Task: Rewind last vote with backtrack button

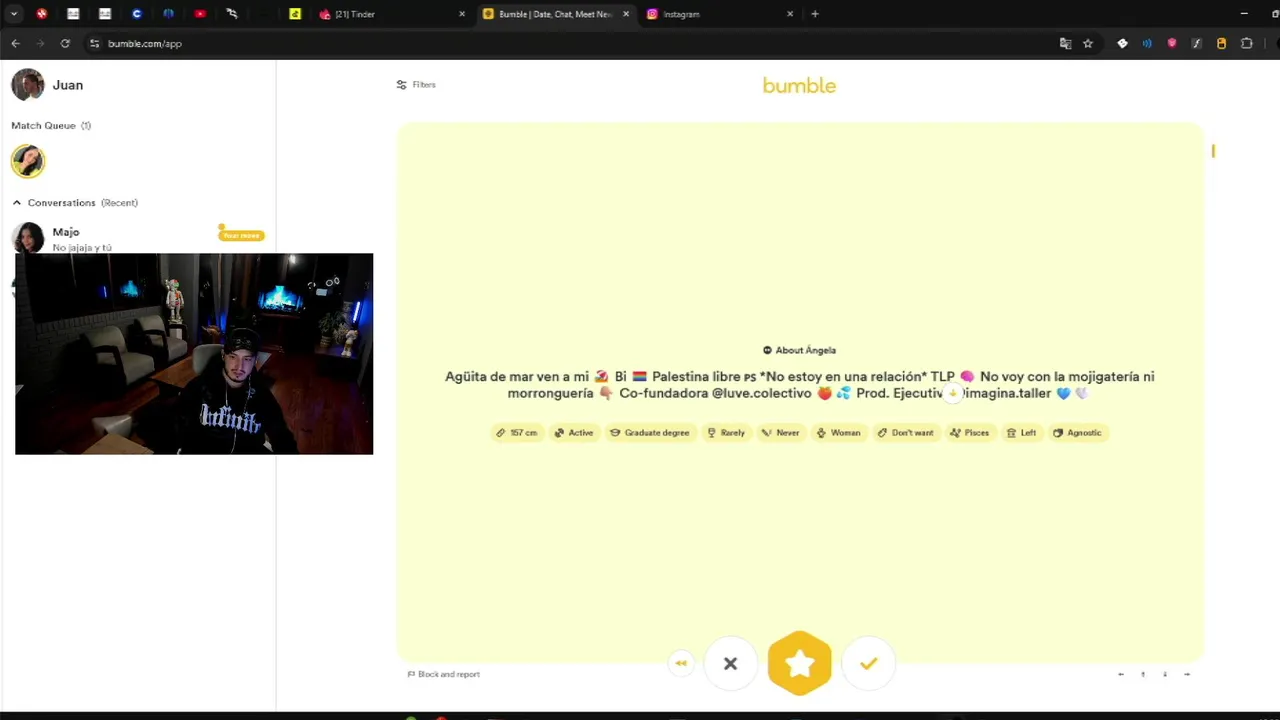Action: click(x=681, y=663)
